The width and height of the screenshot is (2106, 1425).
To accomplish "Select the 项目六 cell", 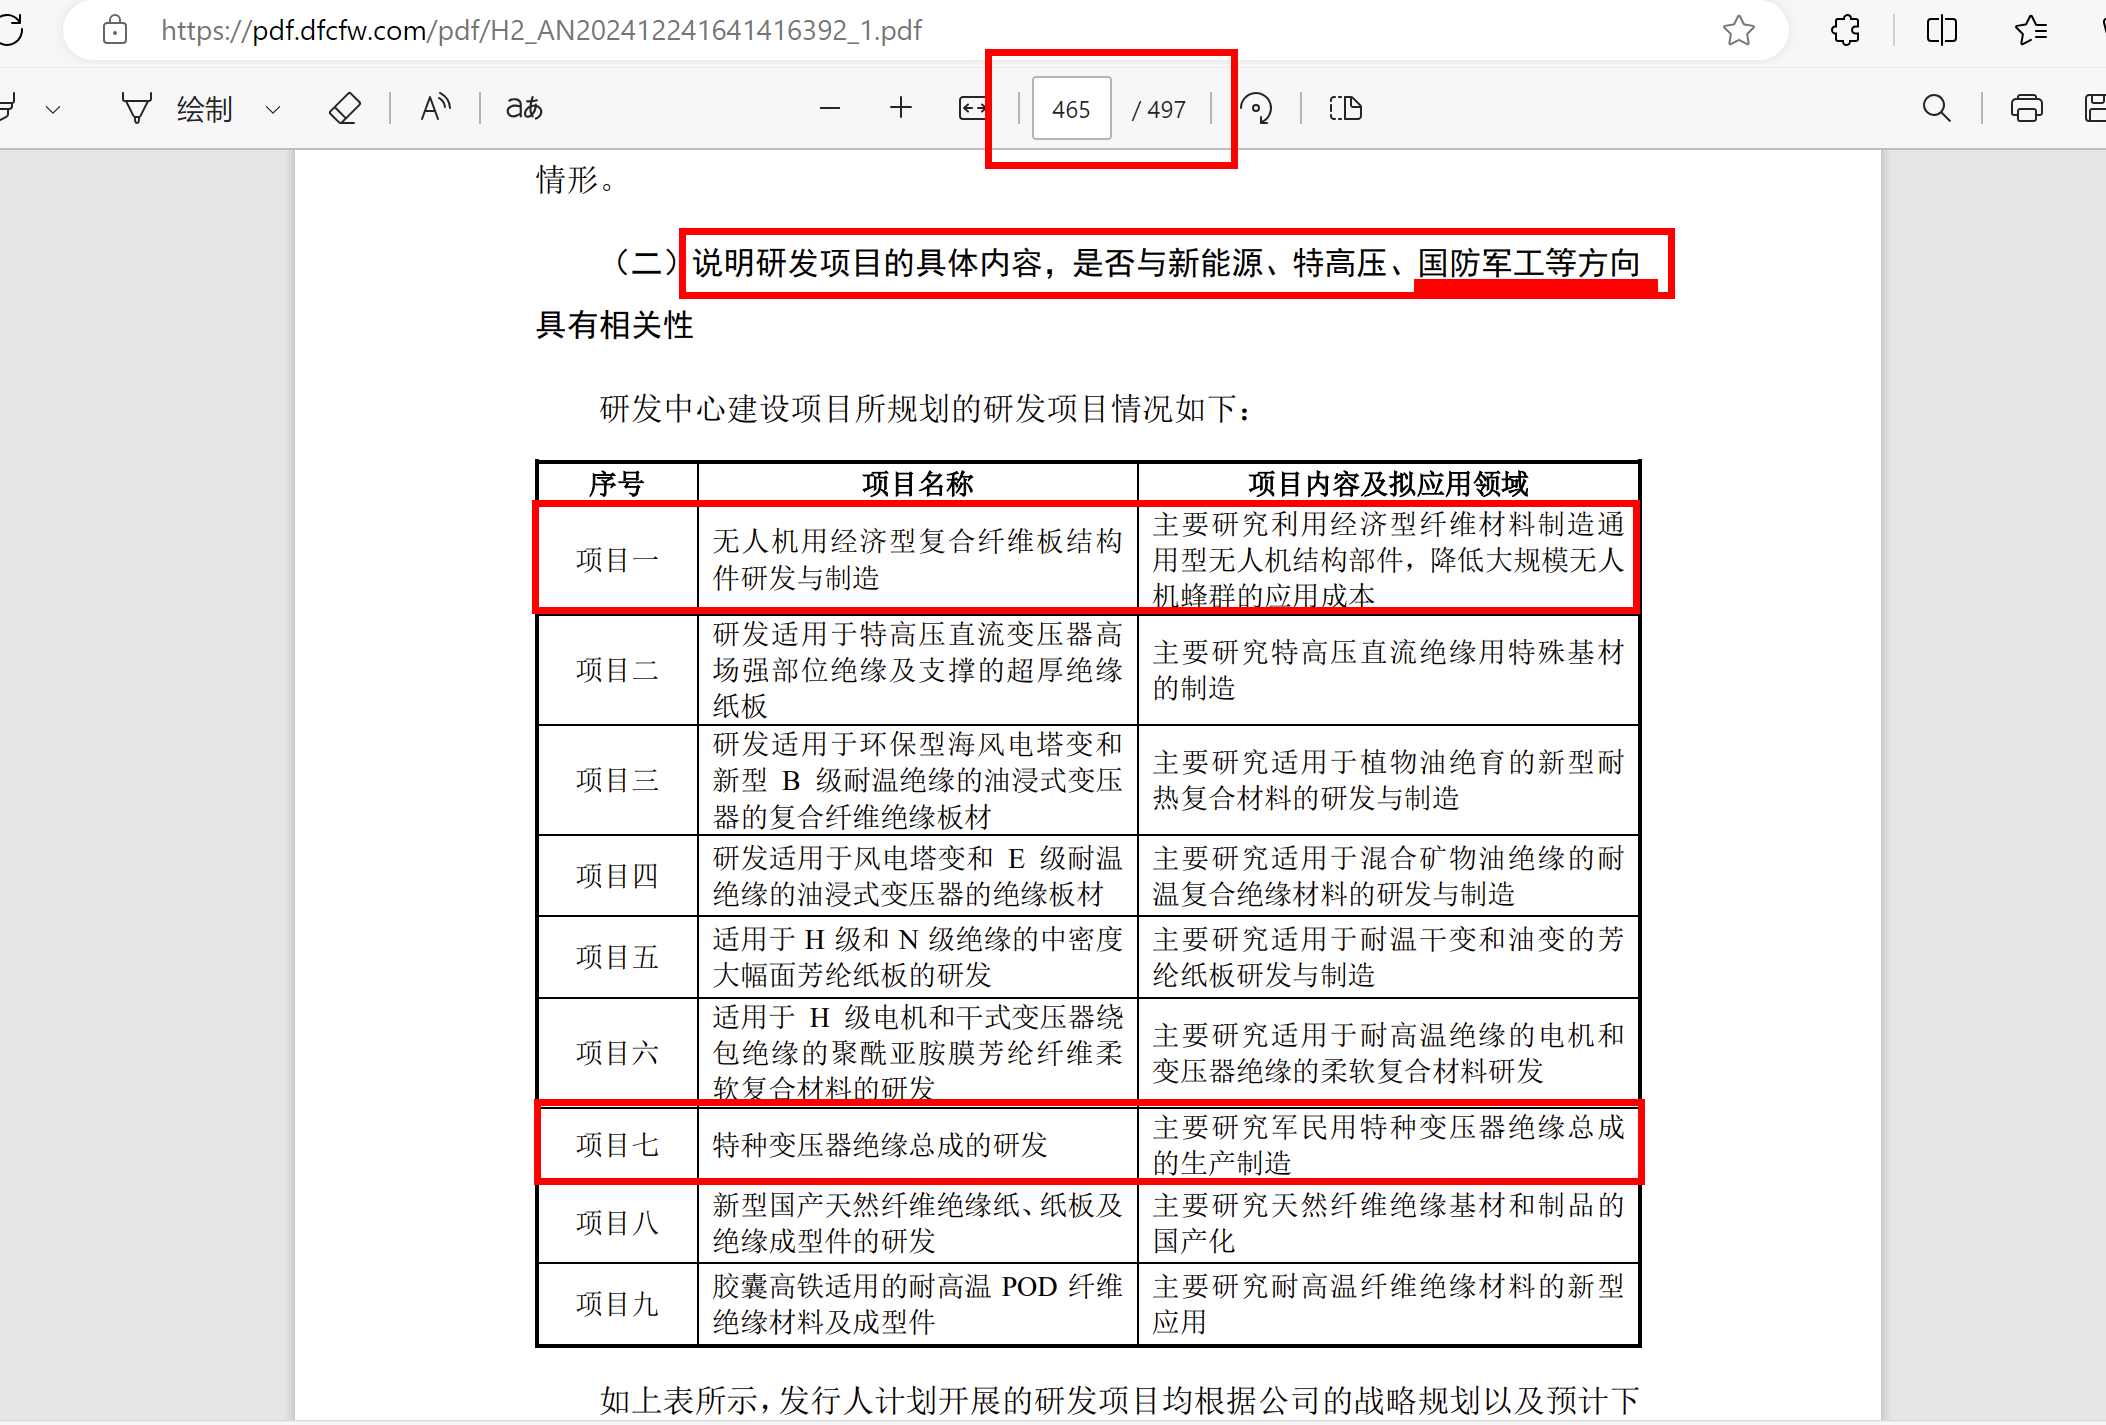I will 617,1052.
